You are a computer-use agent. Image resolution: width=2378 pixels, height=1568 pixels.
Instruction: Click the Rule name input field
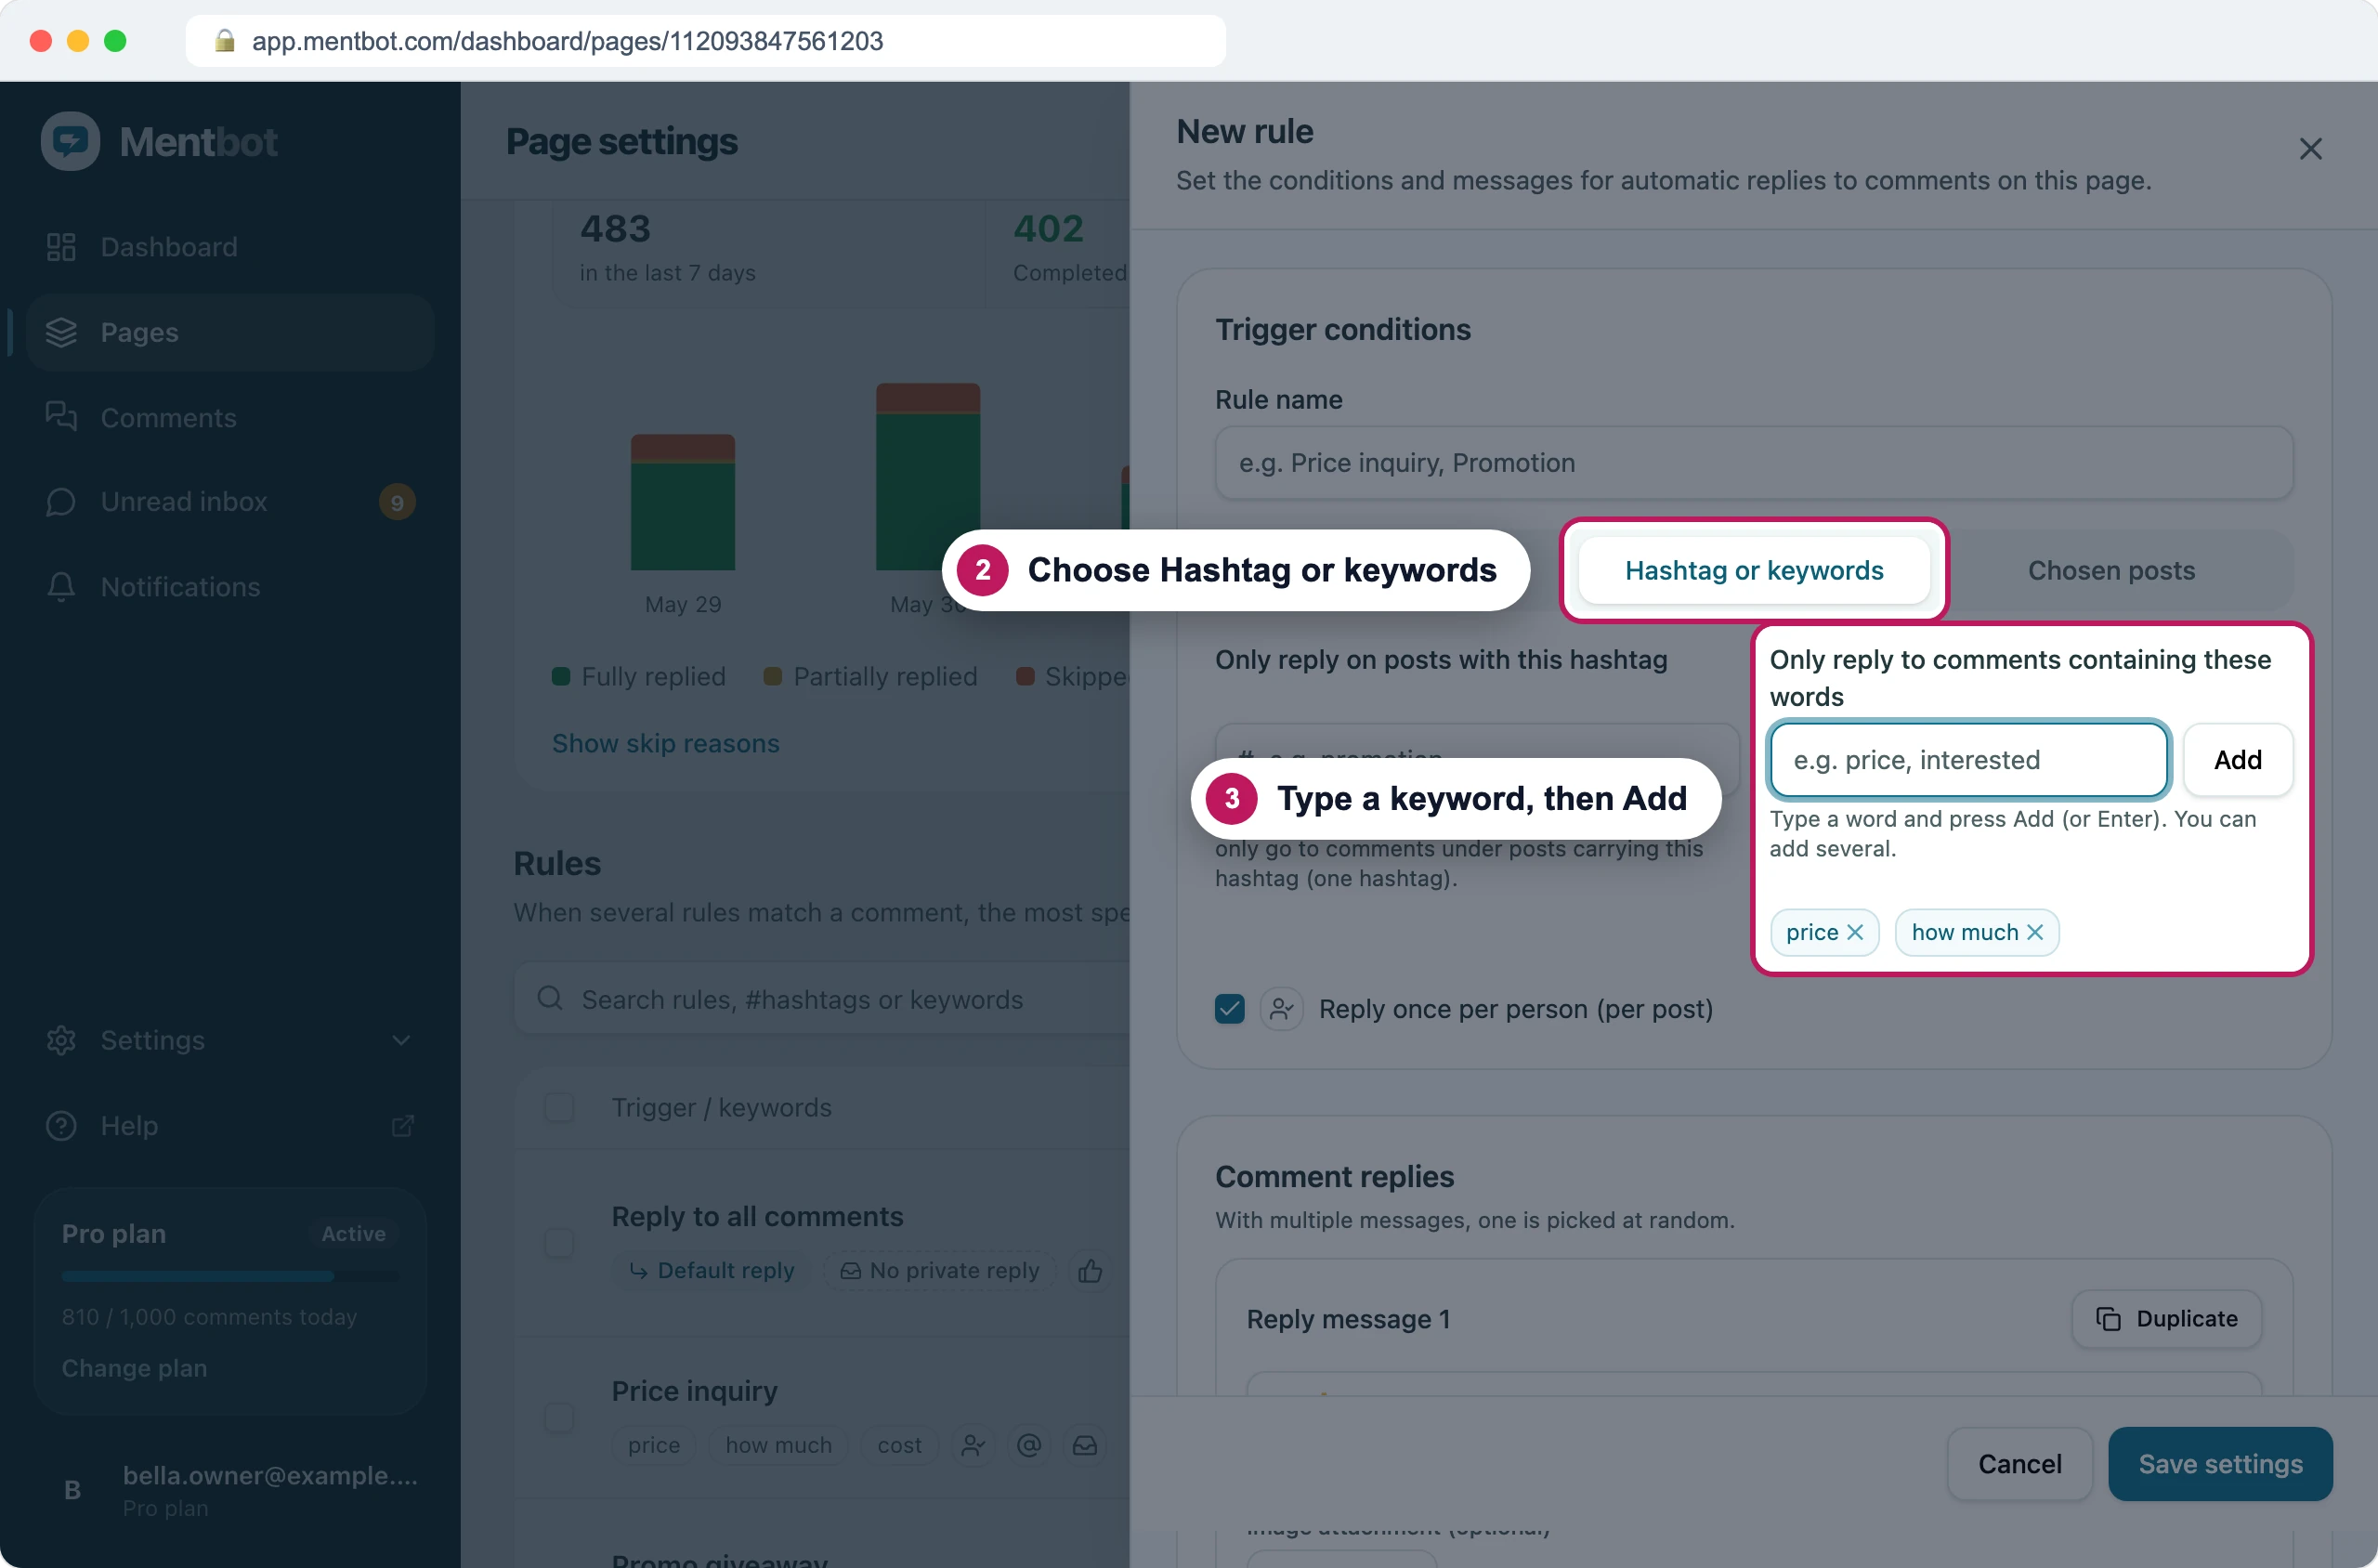[x=1753, y=463]
